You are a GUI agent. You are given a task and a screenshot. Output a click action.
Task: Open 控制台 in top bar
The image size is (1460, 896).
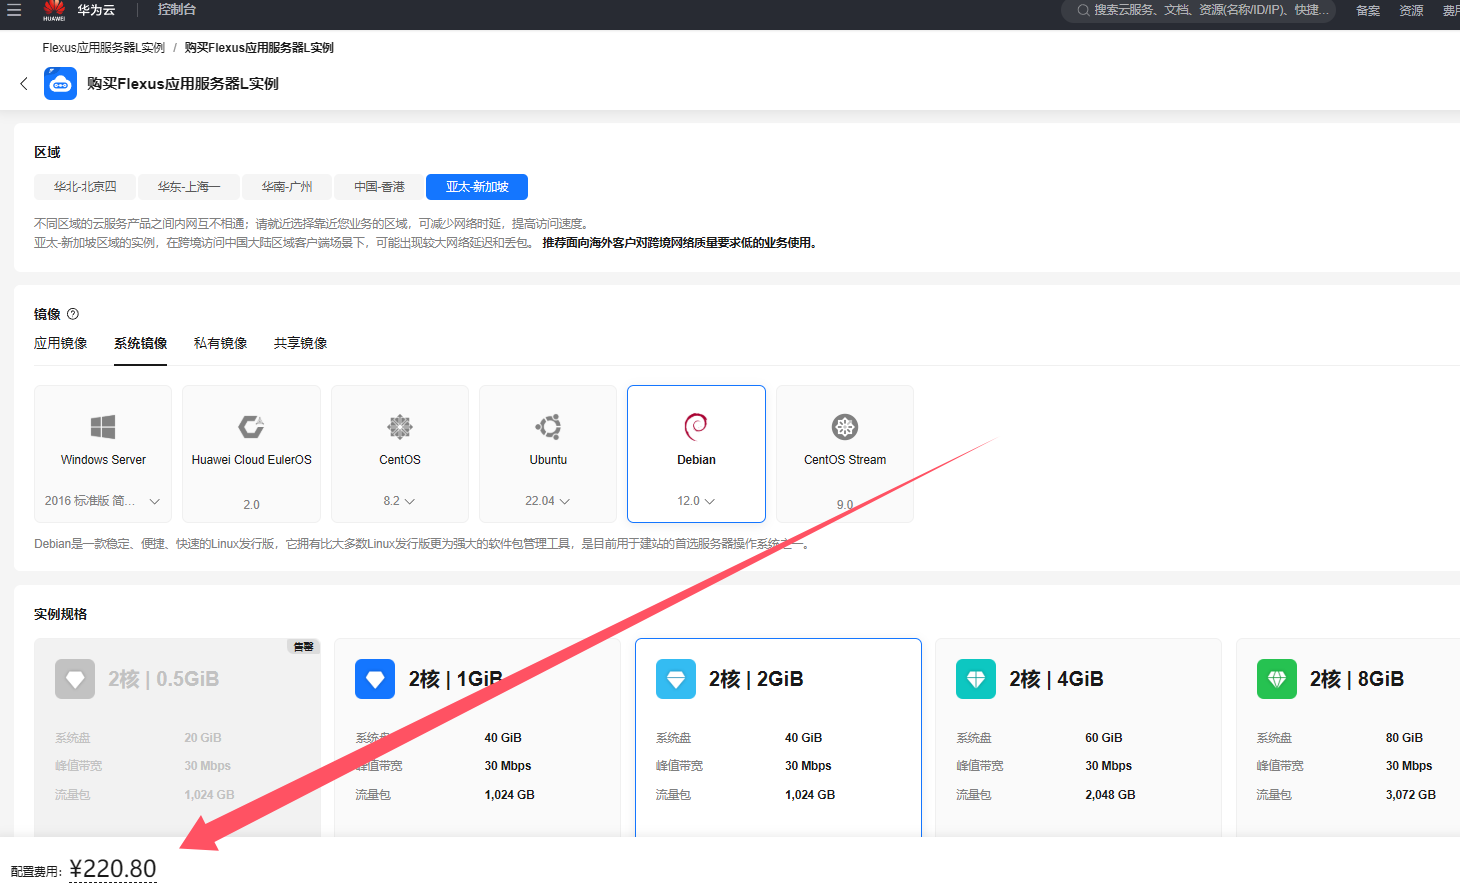point(176,10)
